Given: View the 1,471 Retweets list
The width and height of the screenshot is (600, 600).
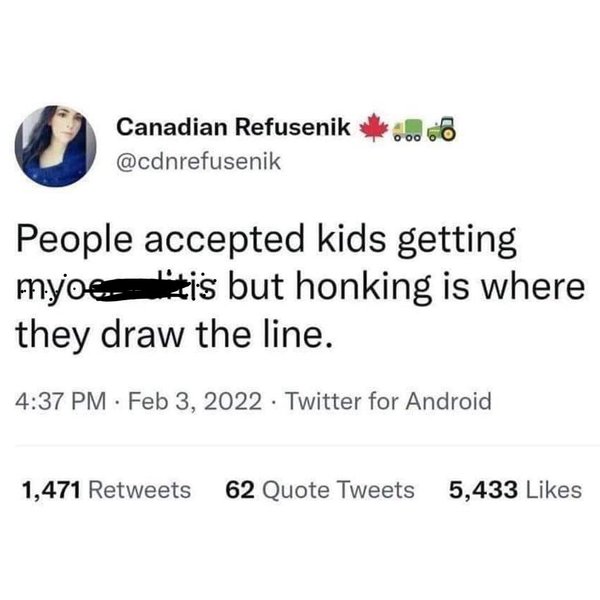Looking at the screenshot, I should 105,489.
